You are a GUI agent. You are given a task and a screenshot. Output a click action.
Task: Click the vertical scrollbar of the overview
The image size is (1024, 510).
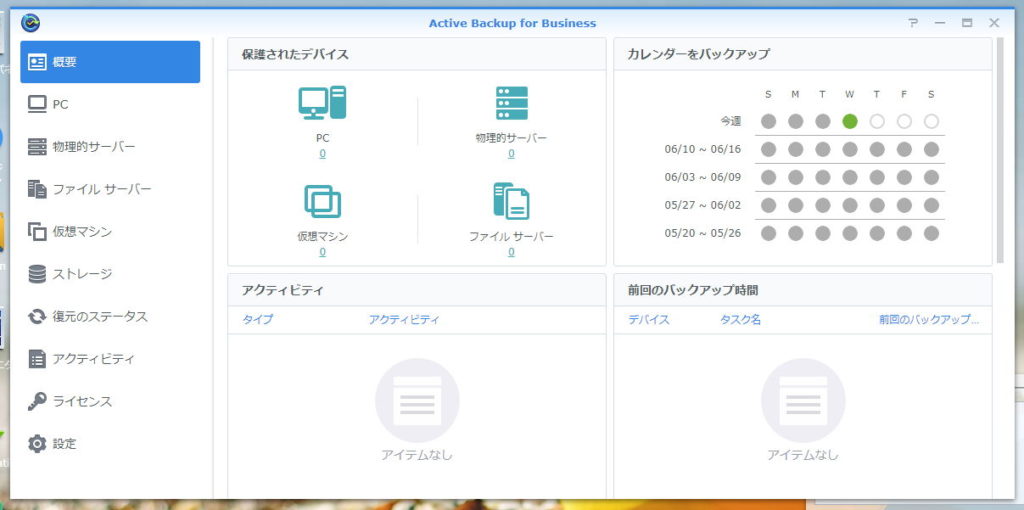pyautogui.click(x=1000, y=150)
